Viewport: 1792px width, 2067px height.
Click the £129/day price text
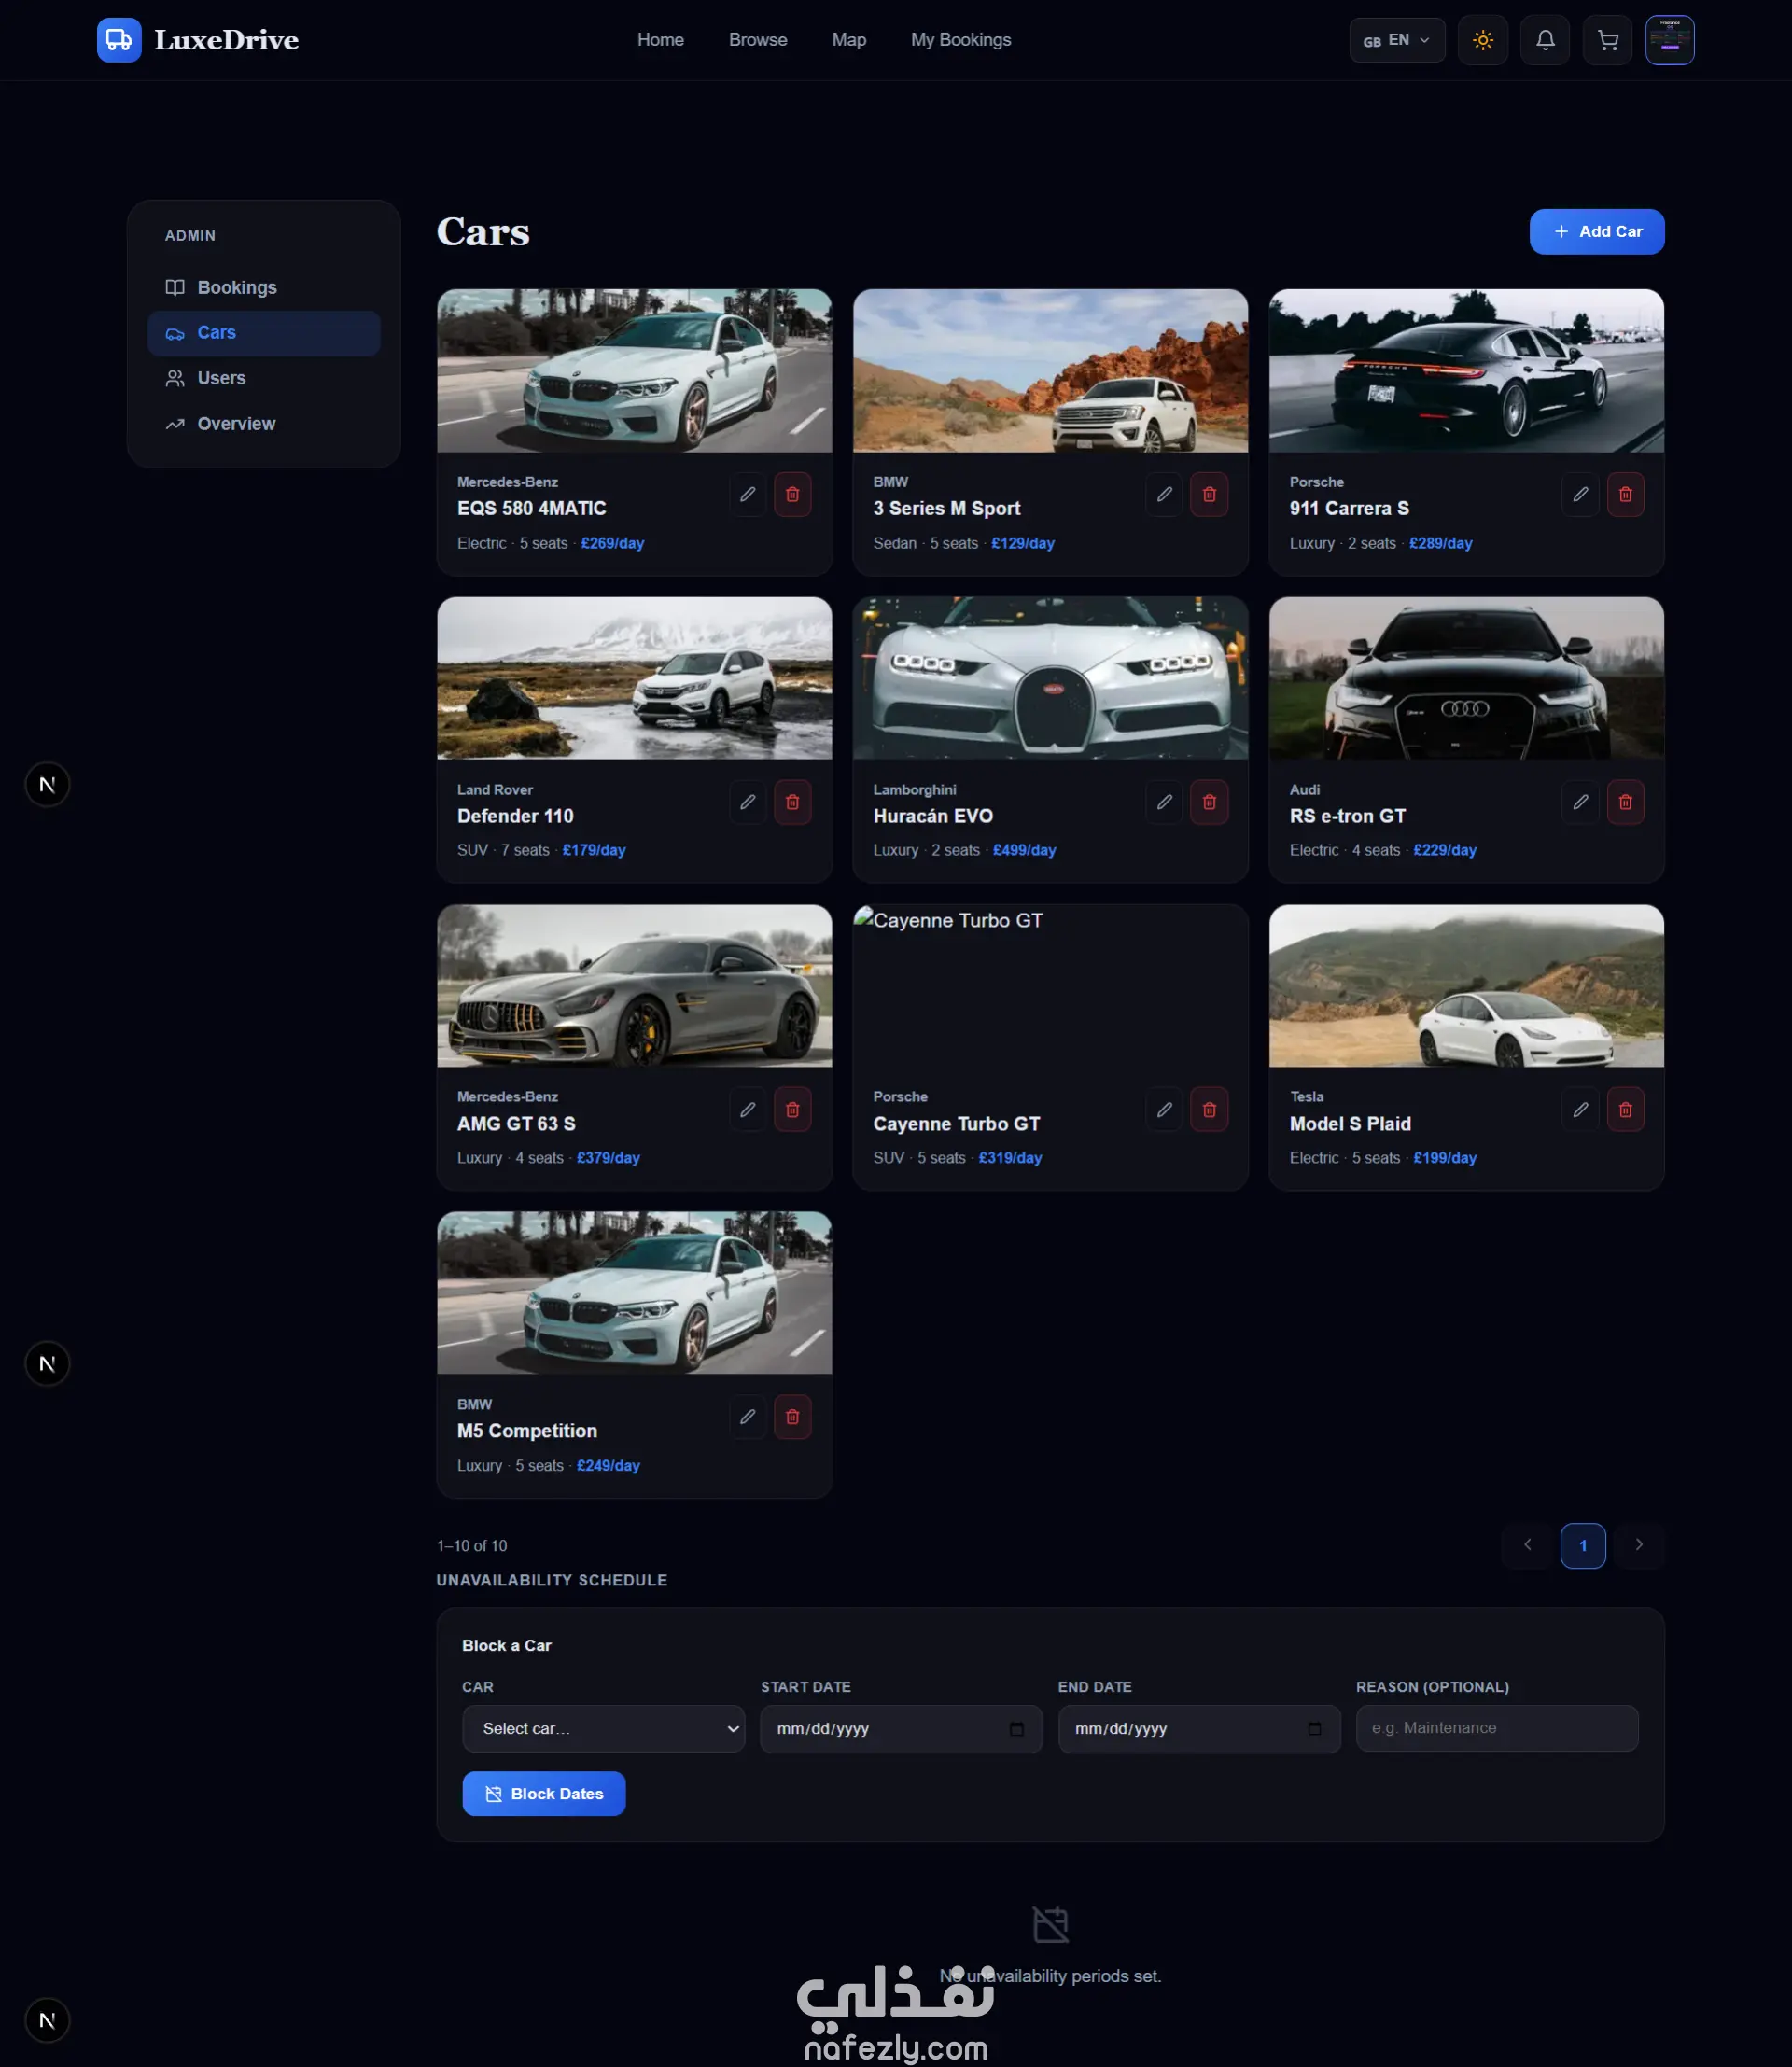click(1023, 543)
